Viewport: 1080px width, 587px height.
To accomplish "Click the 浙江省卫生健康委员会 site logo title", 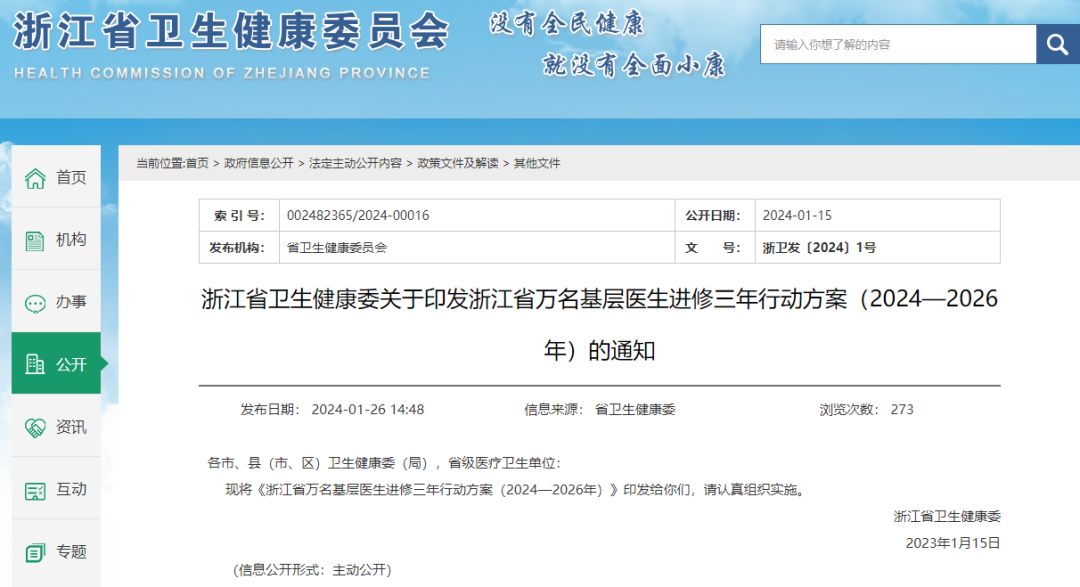I will pyautogui.click(x=231, y=32).
